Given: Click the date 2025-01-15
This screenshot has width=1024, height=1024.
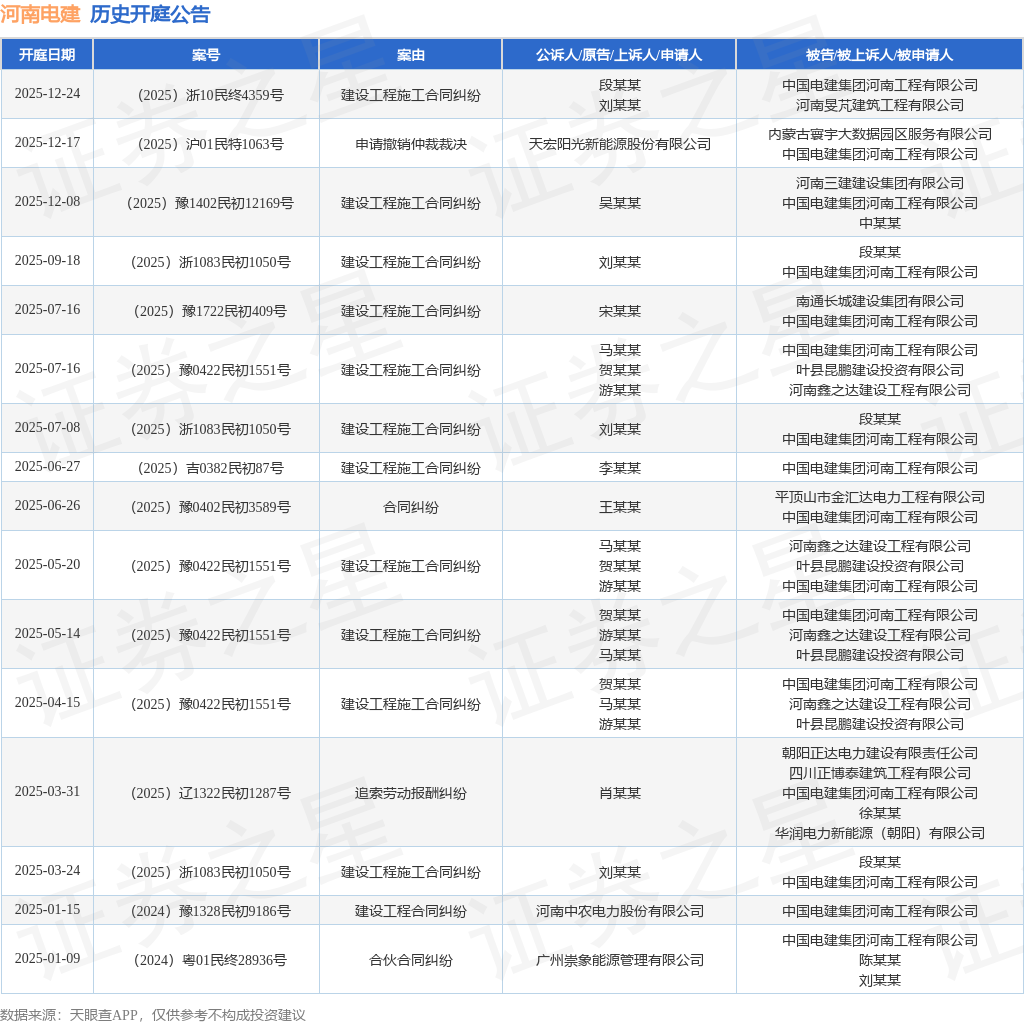Looking at the screenshot, I should [47, 910].
